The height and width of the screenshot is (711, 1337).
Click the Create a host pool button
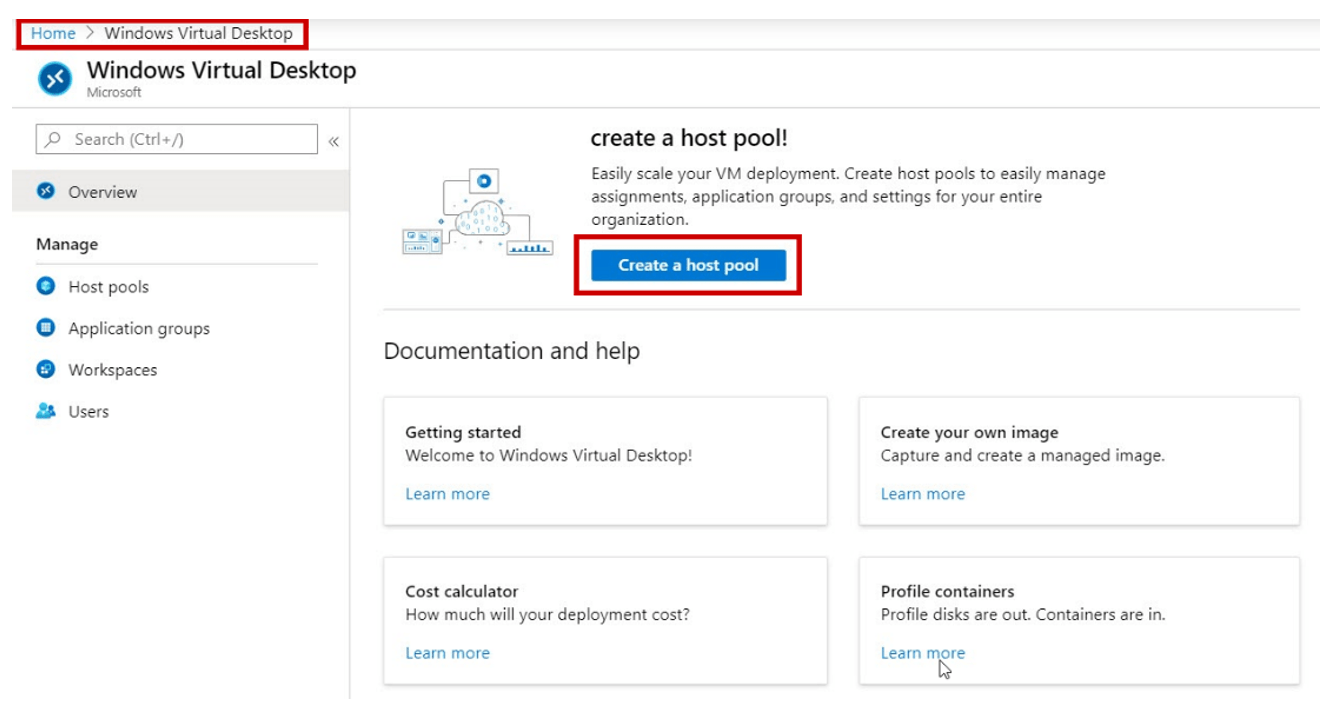point(688,265)
